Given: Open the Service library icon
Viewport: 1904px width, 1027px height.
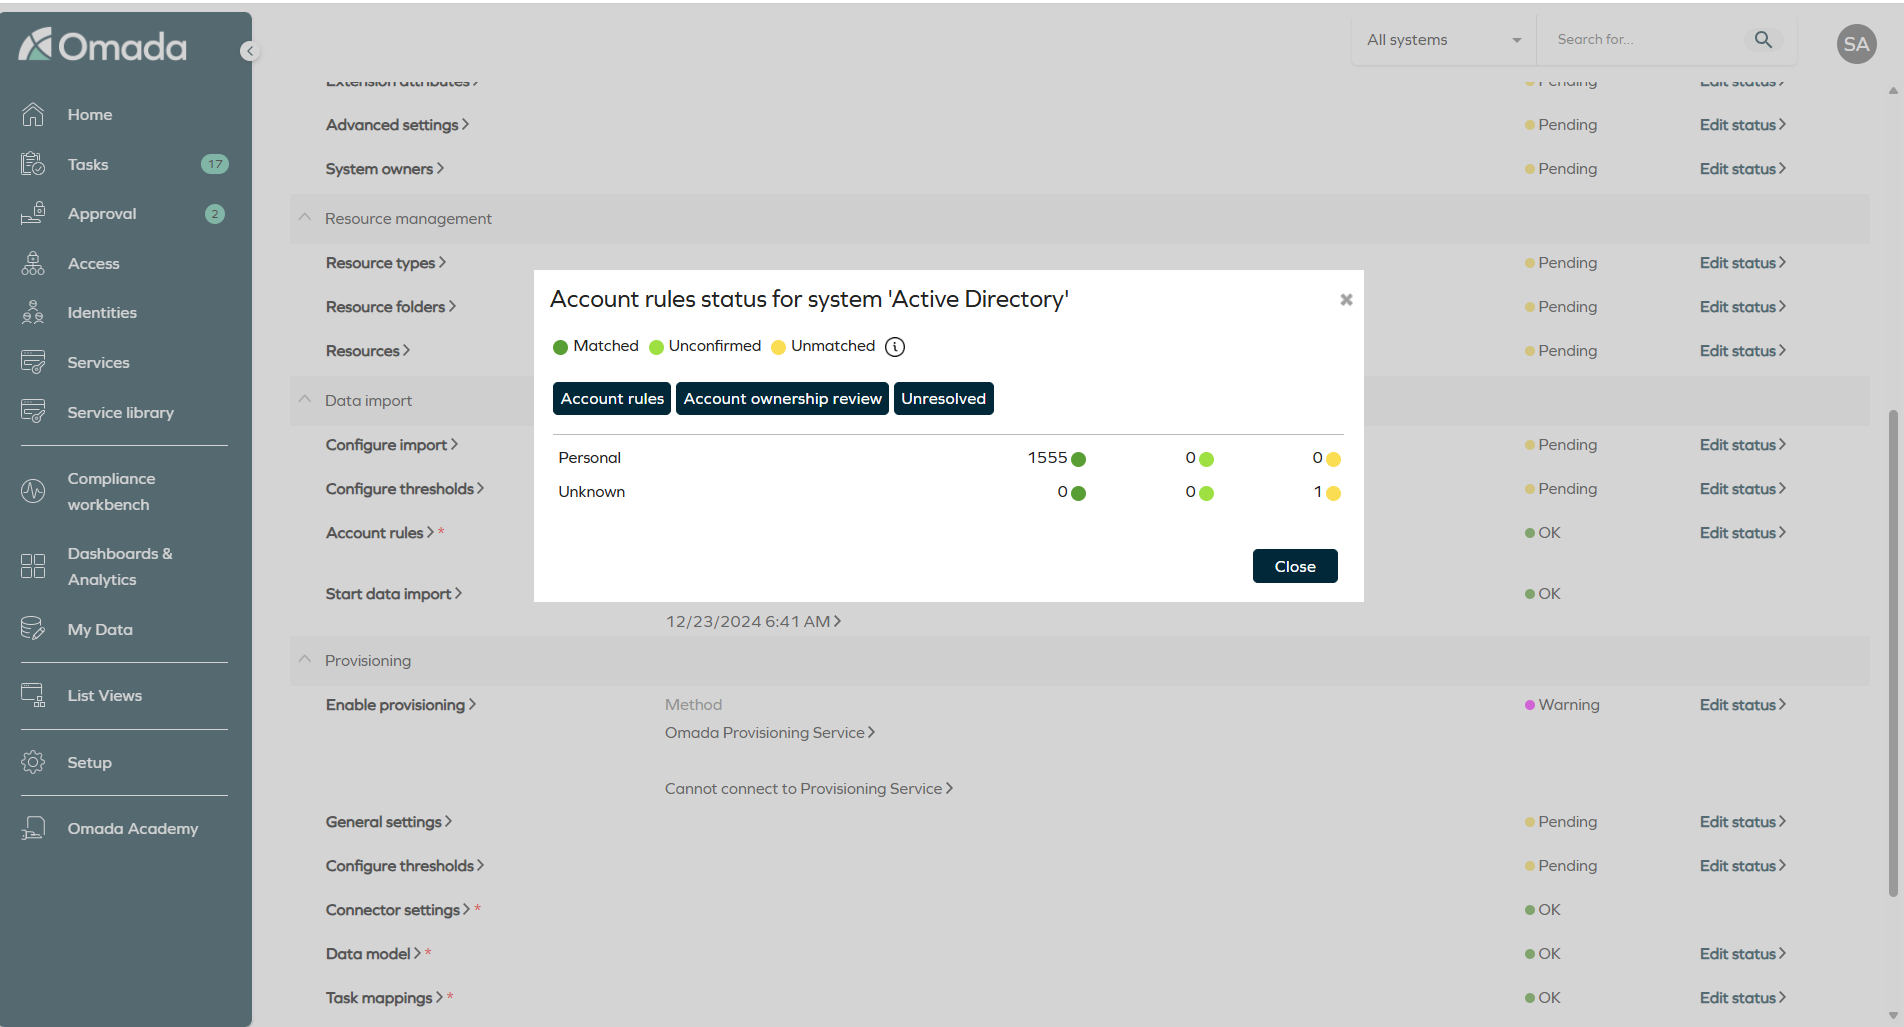Looking at the screenshot, I should click(x=33, y=412).
